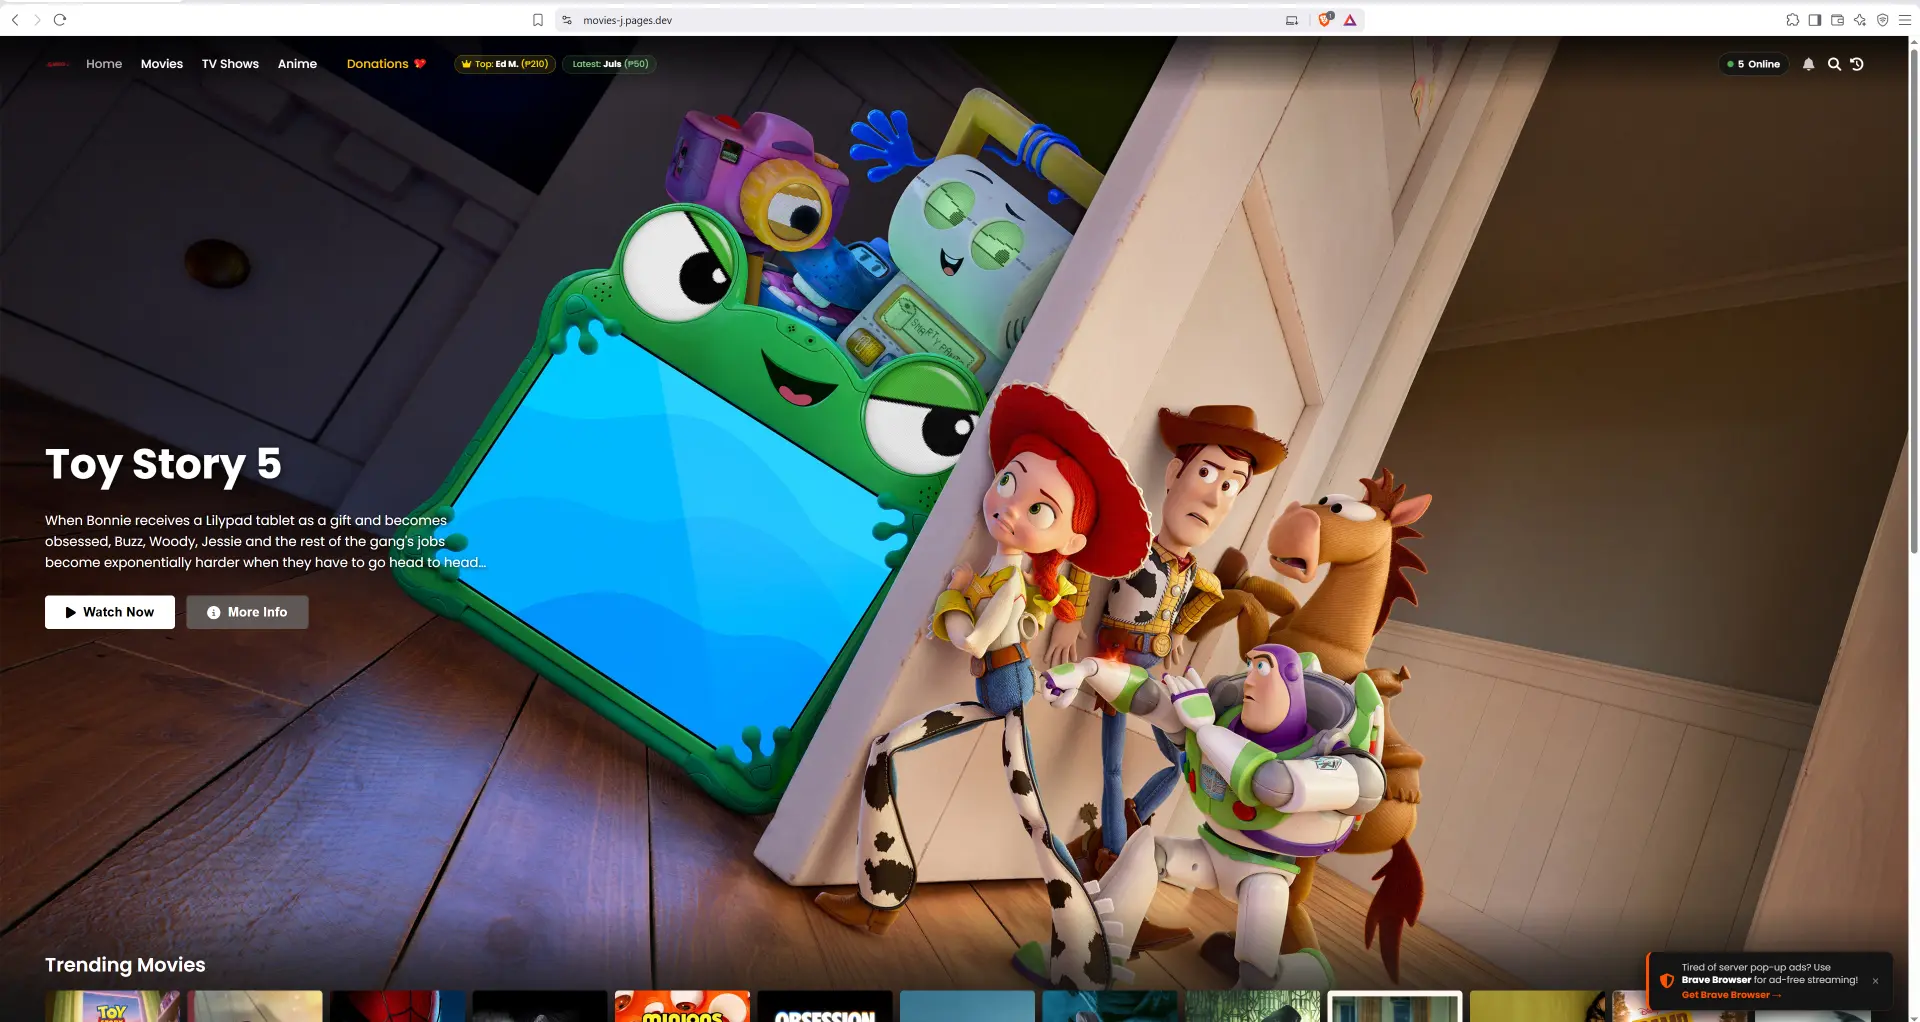Click the install-app icon in the address bar
1920x1022 pixels.
point(1292,20)
